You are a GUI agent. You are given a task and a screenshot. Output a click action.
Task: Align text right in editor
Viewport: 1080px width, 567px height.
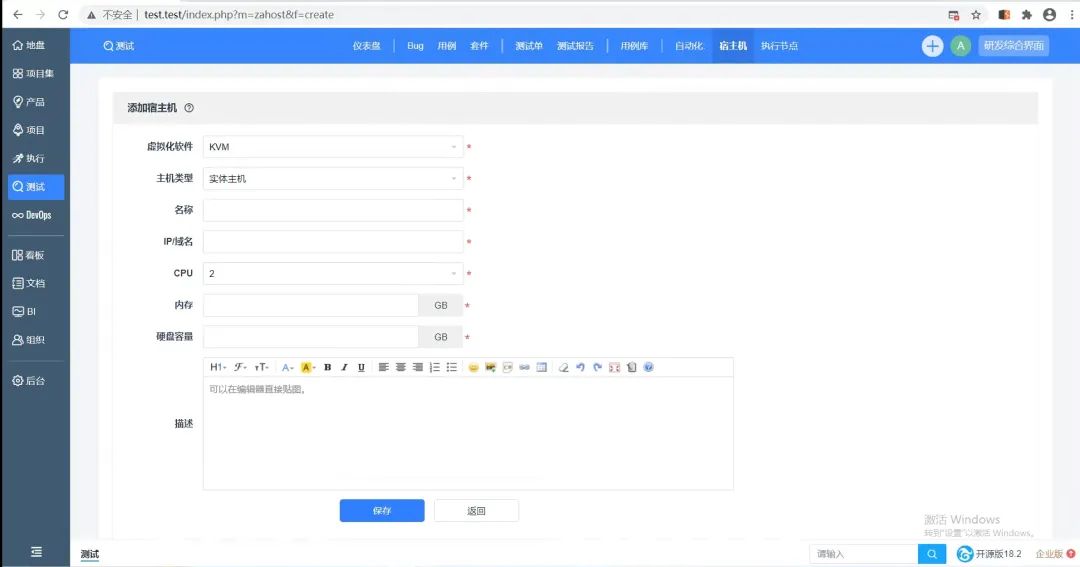(417, 367)
